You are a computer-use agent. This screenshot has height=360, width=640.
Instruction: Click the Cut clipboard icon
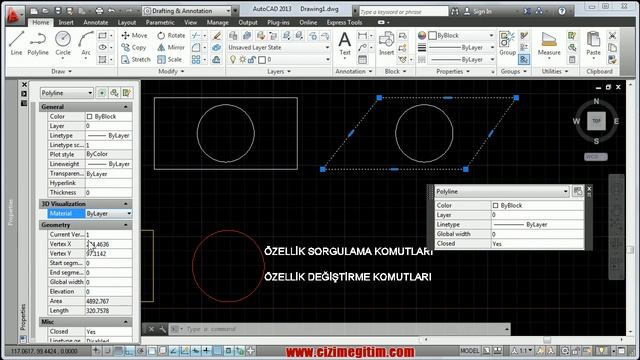point(612,36)
